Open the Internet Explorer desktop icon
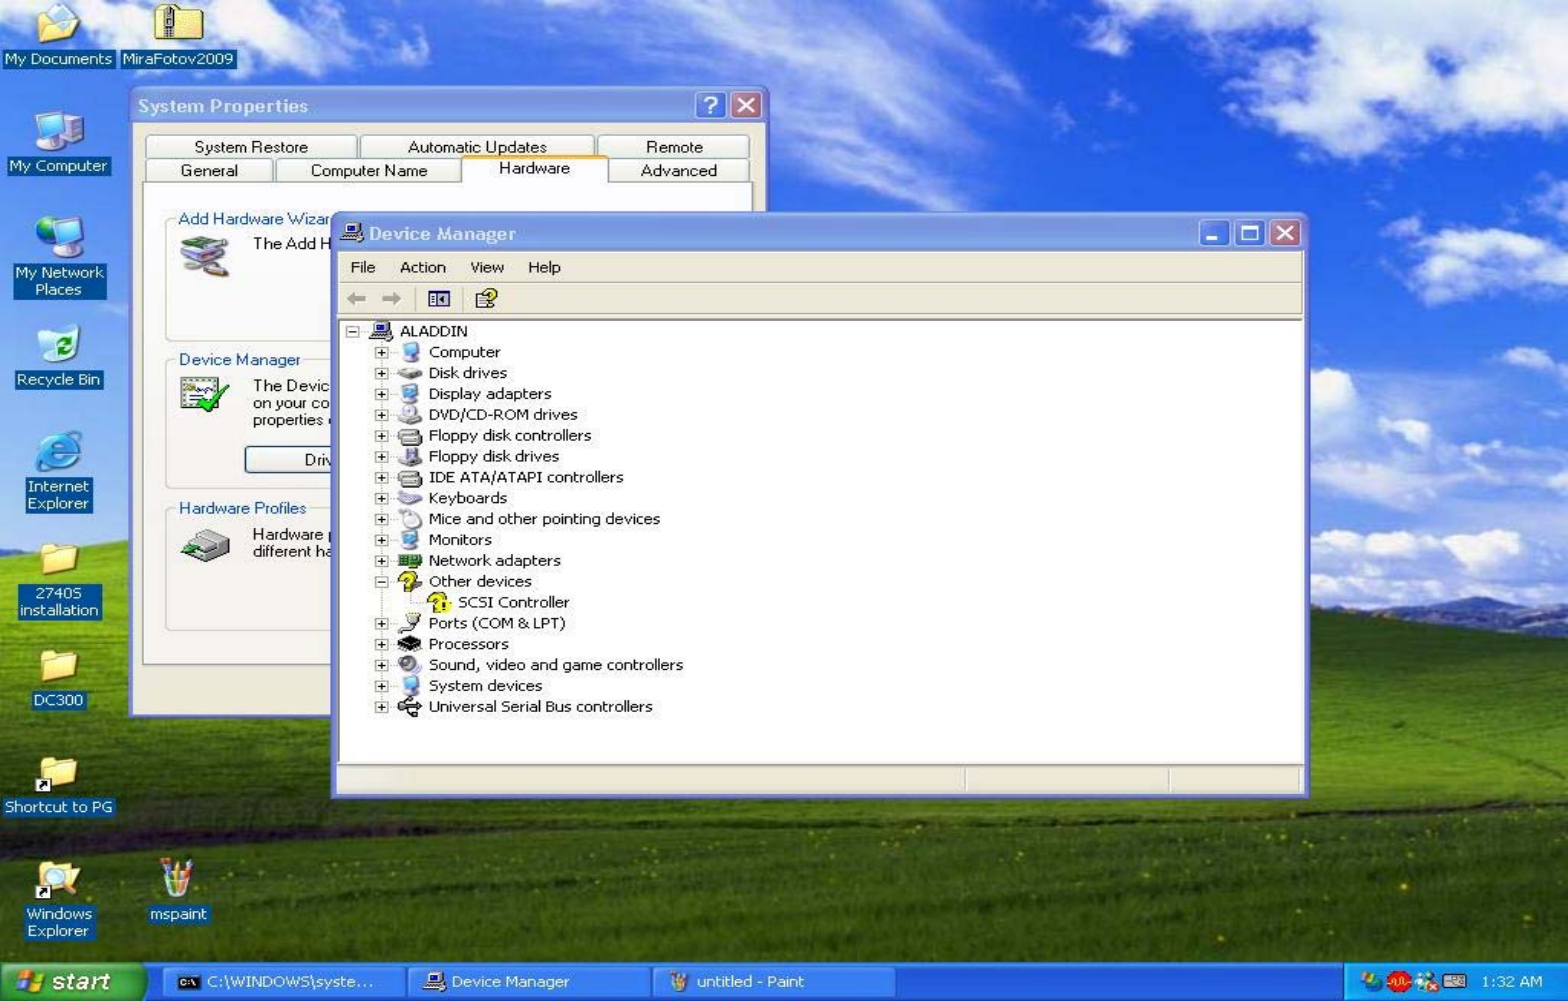The width and height of the screenshot is (1568, 1001). 58,472
